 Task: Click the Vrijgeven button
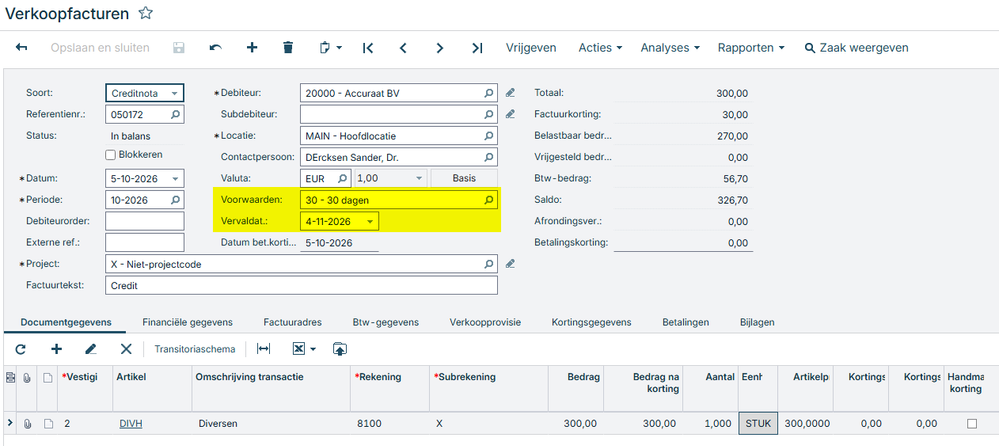coord(531,48)
